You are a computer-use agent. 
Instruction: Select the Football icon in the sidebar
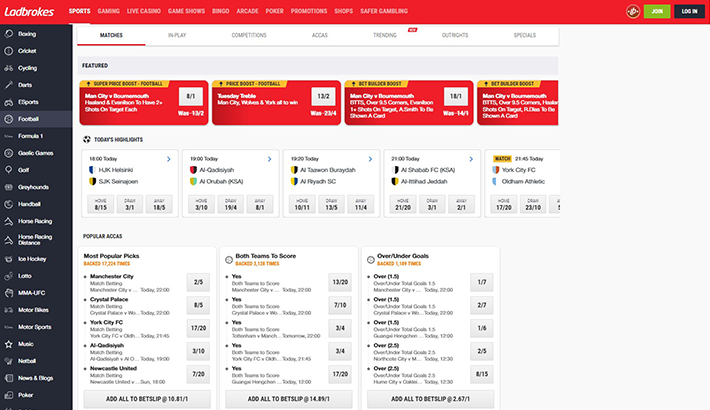[9, 119]
